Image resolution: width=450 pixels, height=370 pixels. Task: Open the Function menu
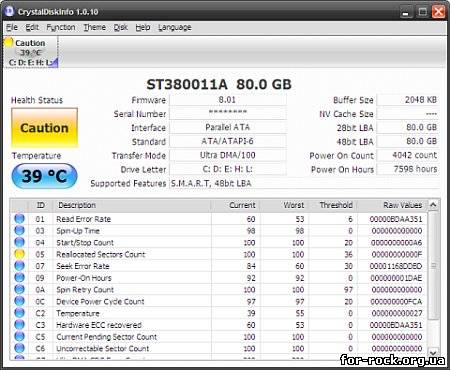pyautogui.click(x=61, y=27)
